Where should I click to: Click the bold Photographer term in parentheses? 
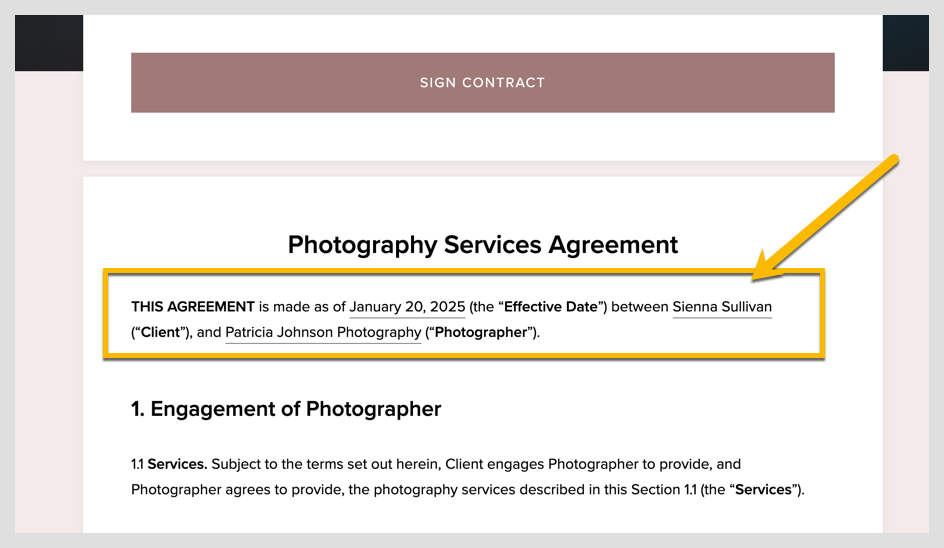480,332
